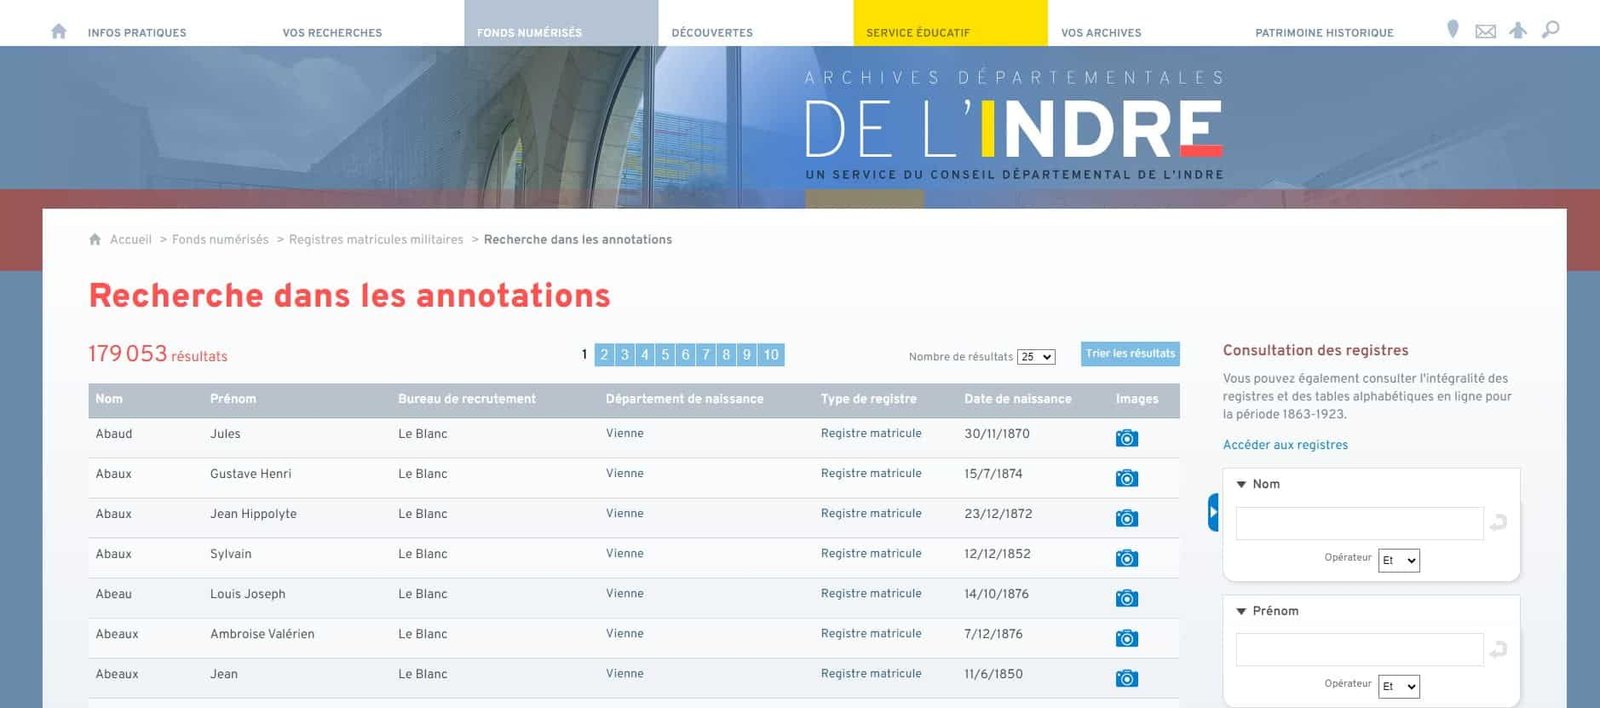Open camera icon for Abaux Sylvain row
The image size is (1600, 708).
click(1127, 558)
